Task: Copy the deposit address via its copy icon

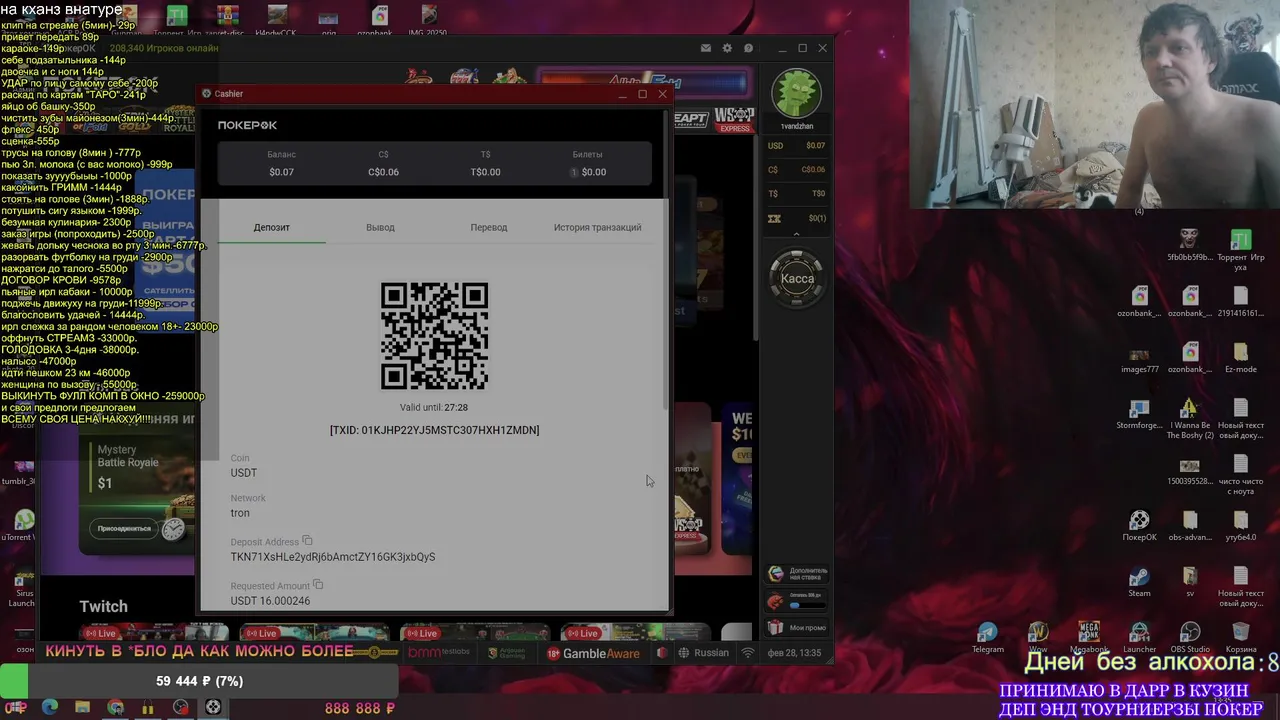Action: click(307, 541)
